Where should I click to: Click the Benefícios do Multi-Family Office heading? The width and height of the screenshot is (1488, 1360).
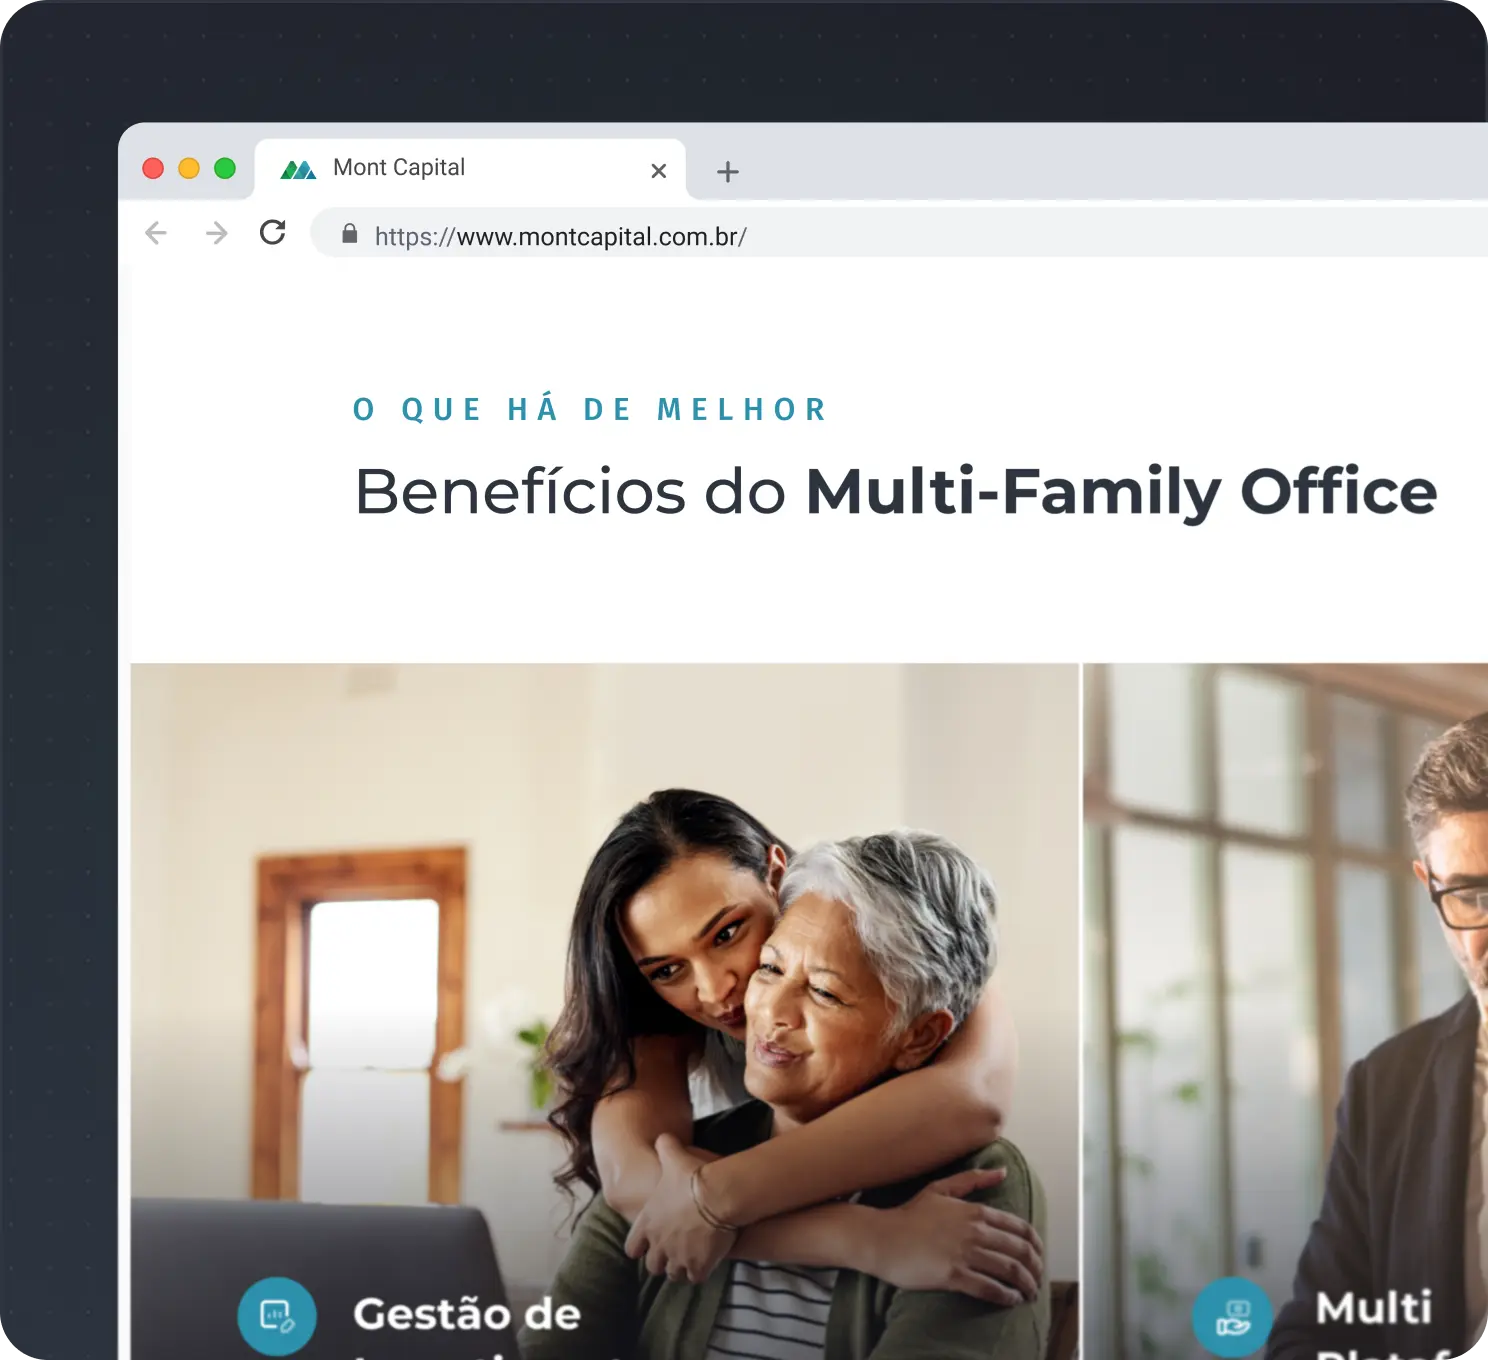pos(896,492)
